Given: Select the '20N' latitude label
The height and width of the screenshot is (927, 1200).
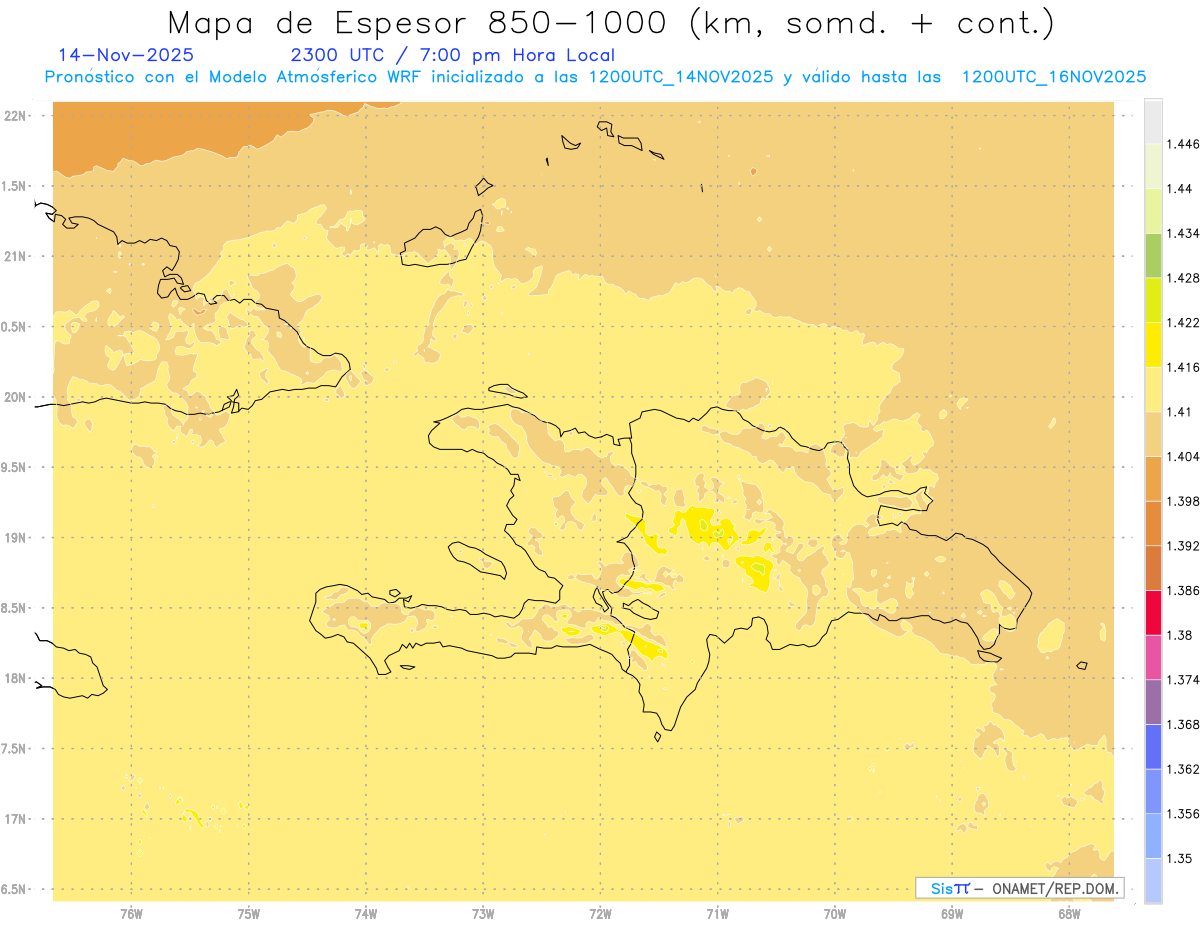Looking at the screenshot, I should (16, 397).
